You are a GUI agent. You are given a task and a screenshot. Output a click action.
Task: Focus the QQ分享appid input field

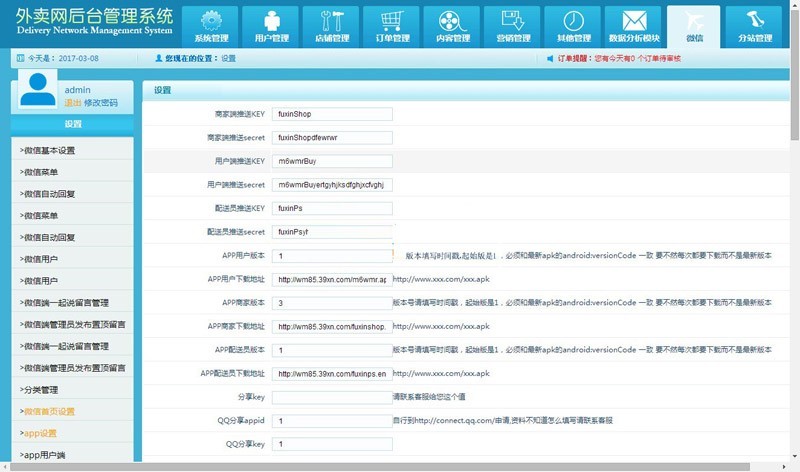coord(332,420)
